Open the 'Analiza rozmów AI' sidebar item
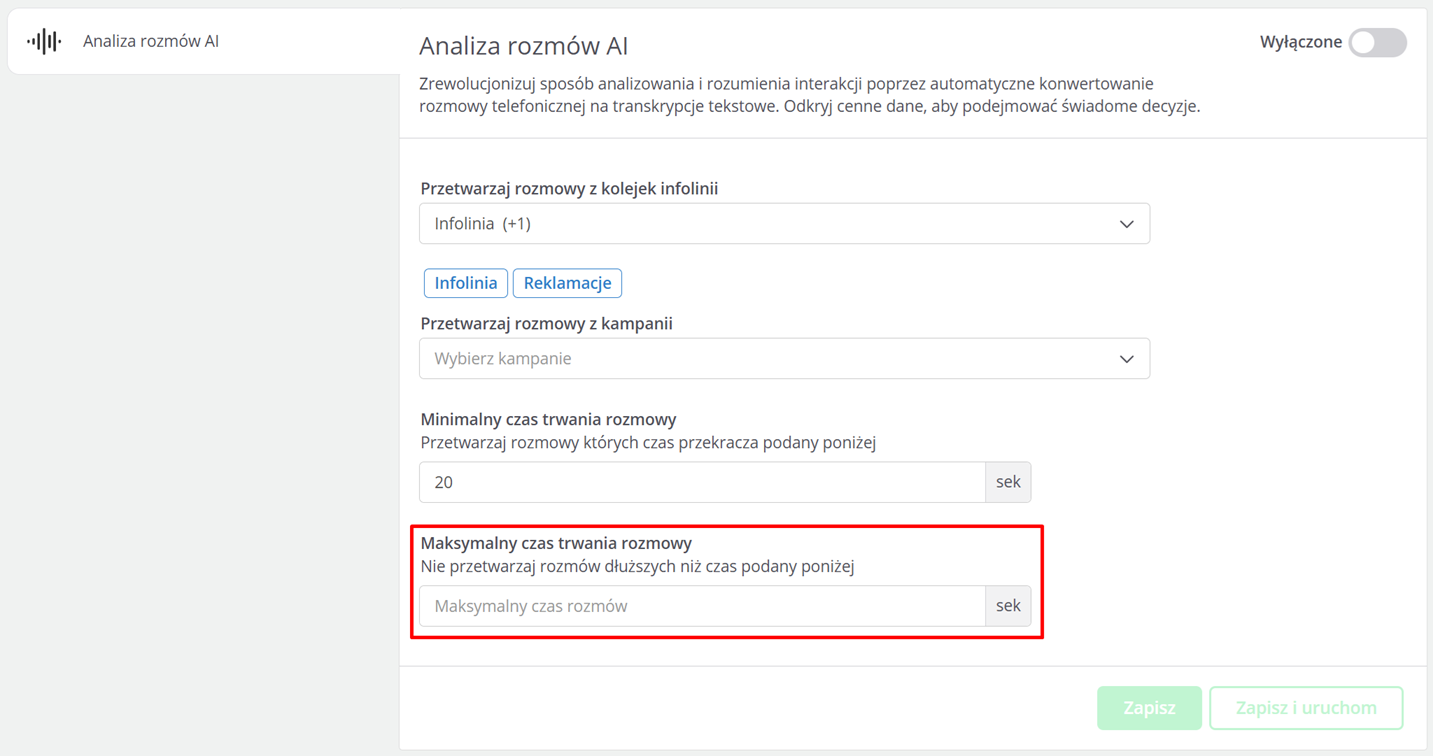The width and height of the screenshot is (1433, 756). pos(151,41)
